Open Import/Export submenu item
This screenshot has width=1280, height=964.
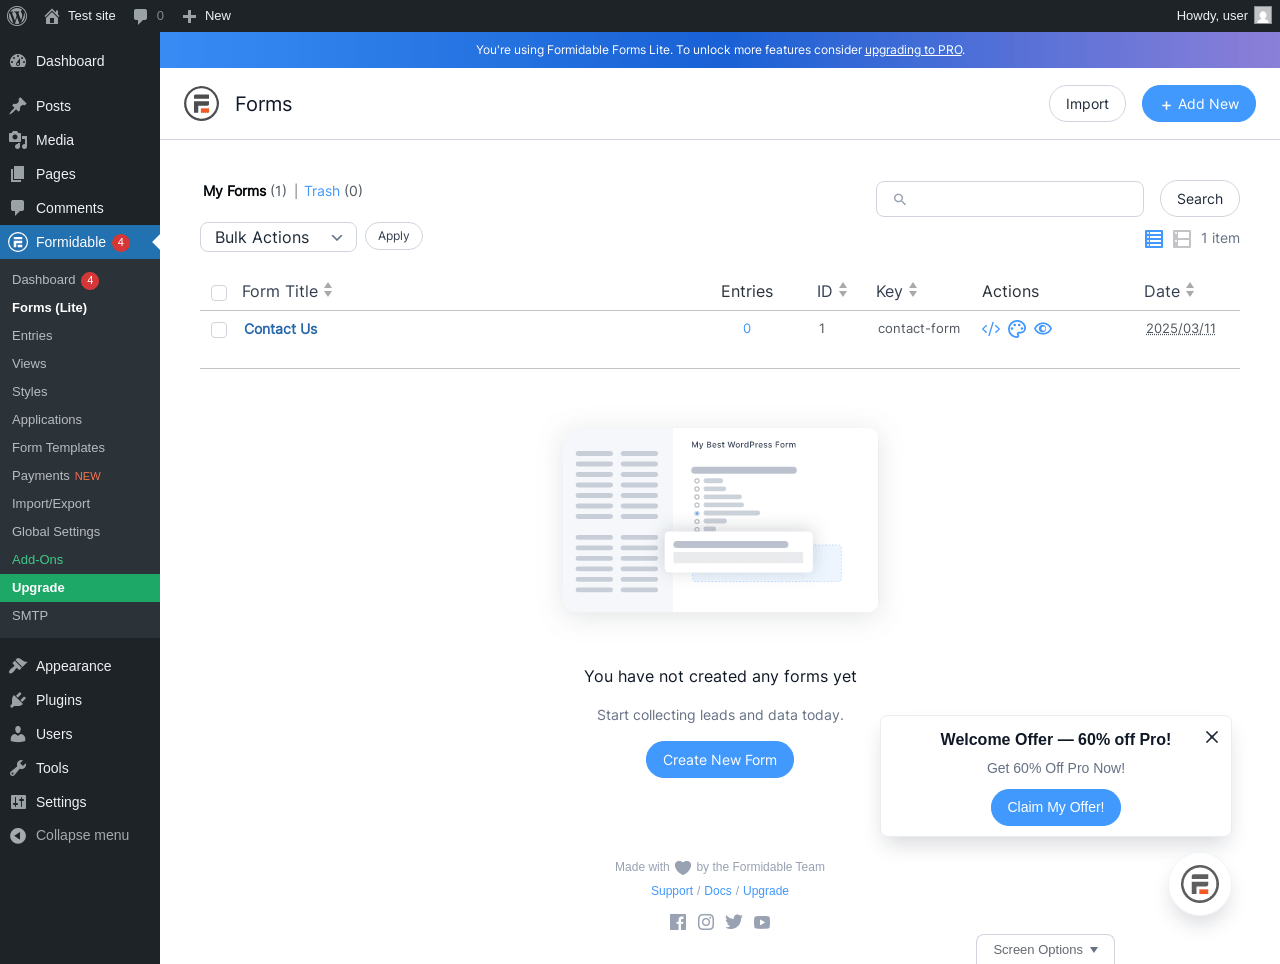(80, 504)
